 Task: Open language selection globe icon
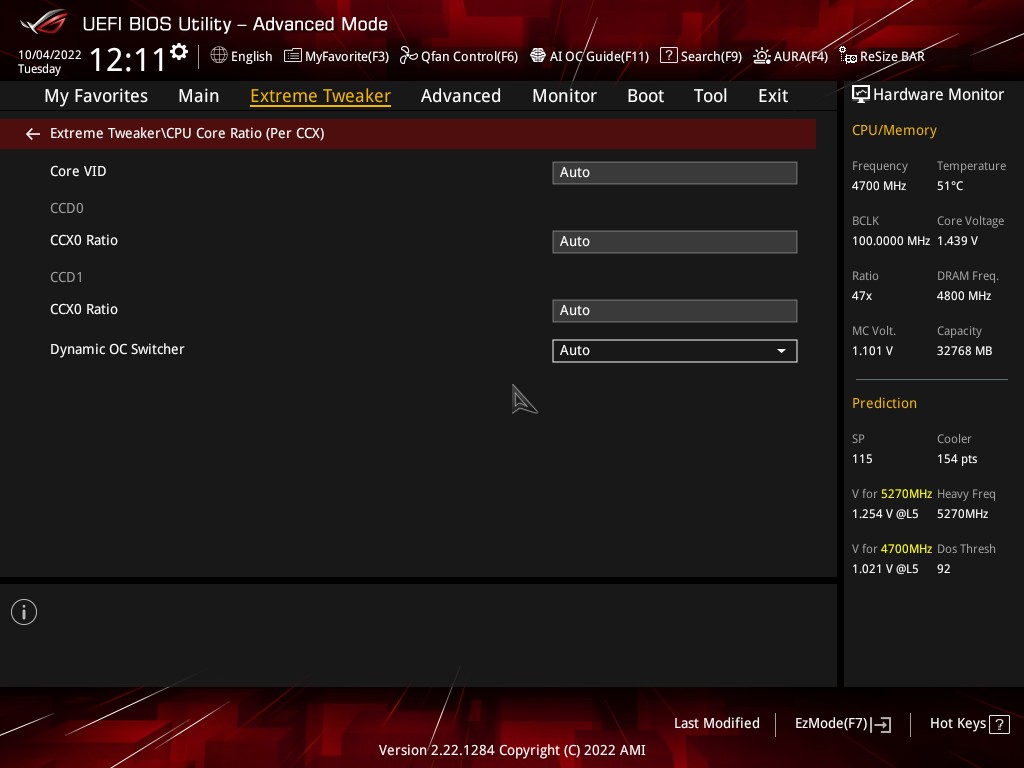(x=219, y=56)
